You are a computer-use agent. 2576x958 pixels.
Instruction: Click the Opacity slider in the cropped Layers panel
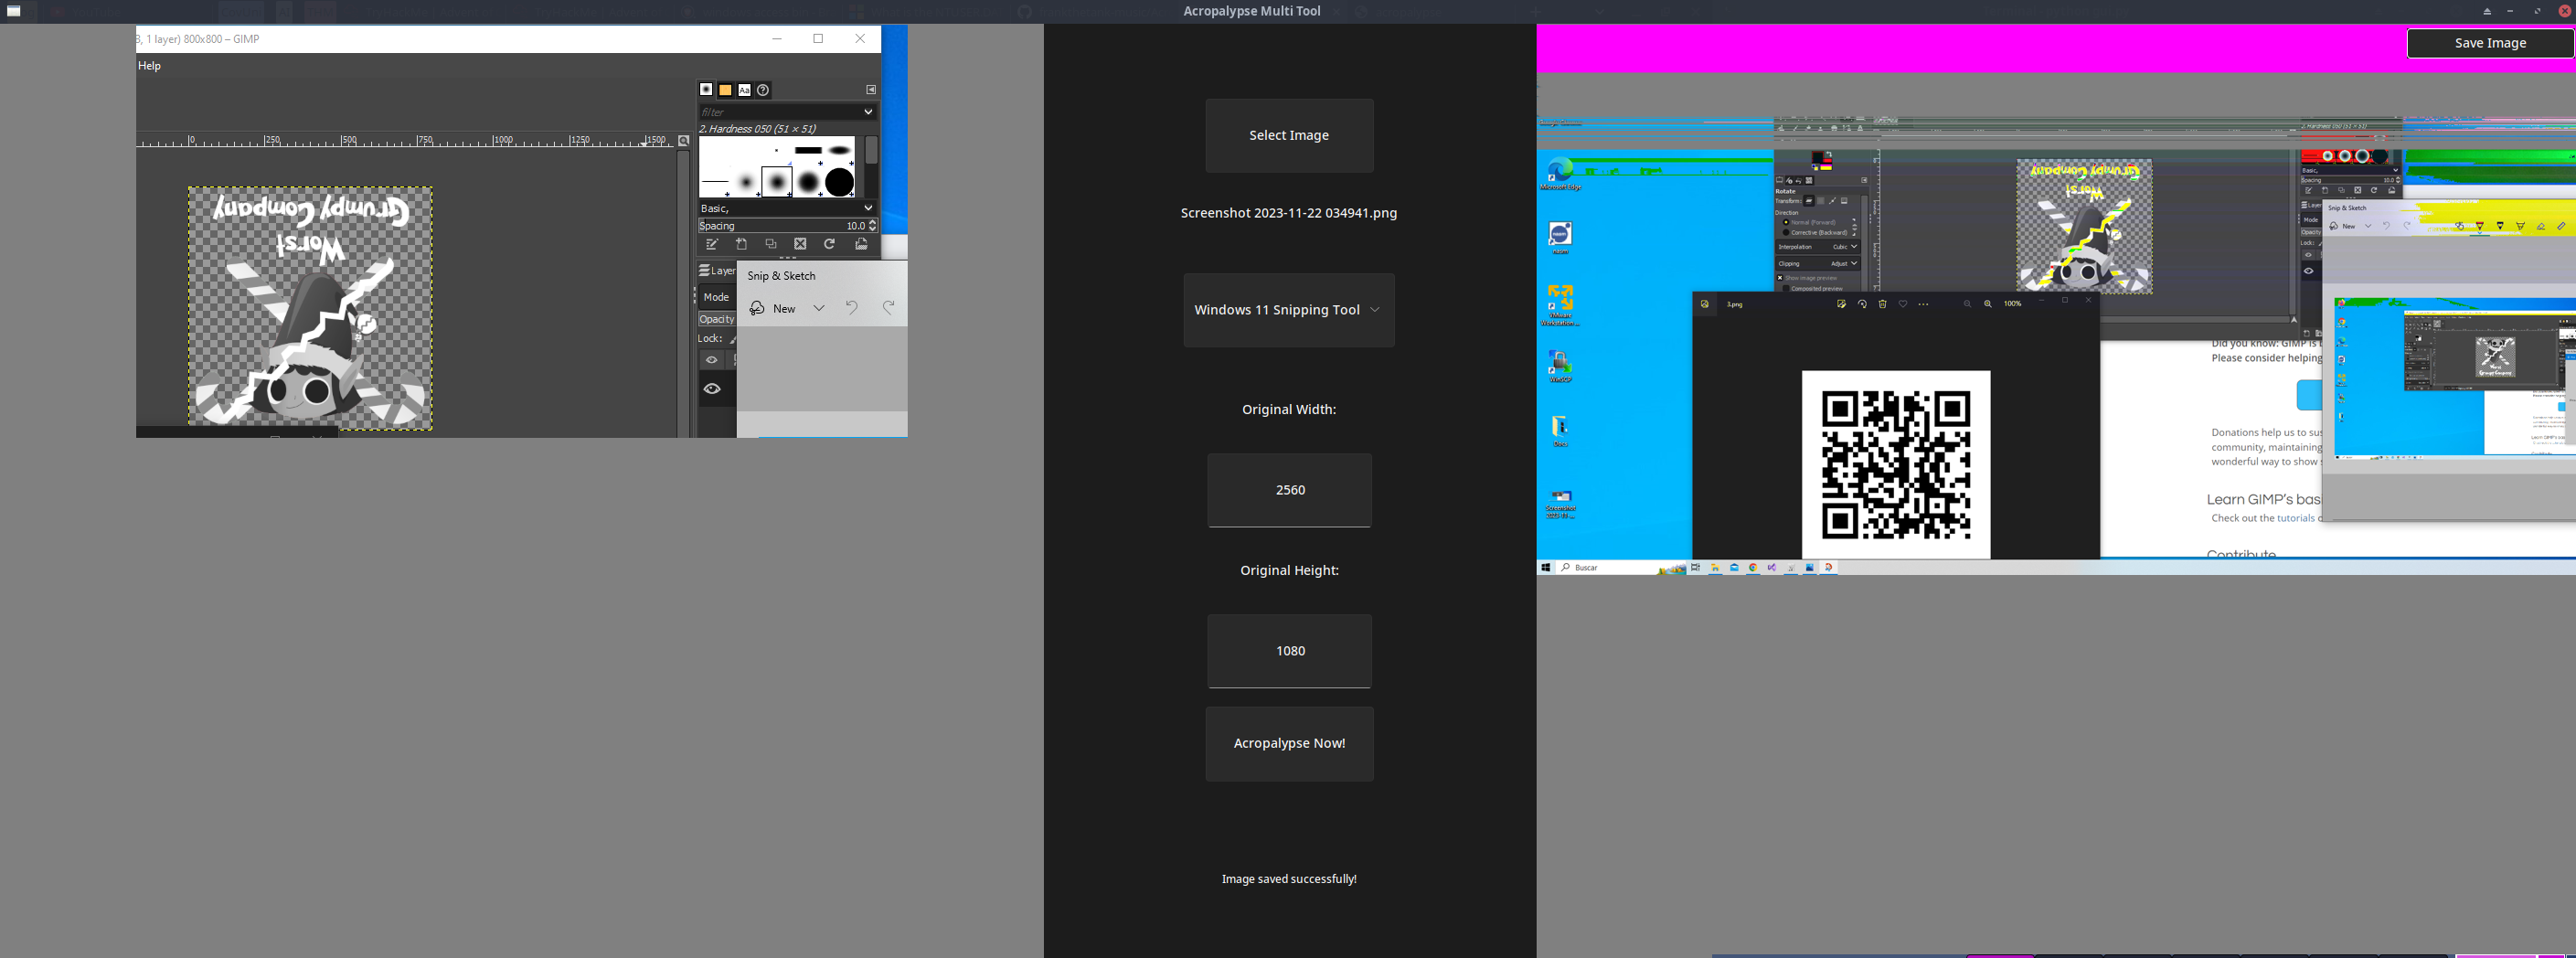717,319
